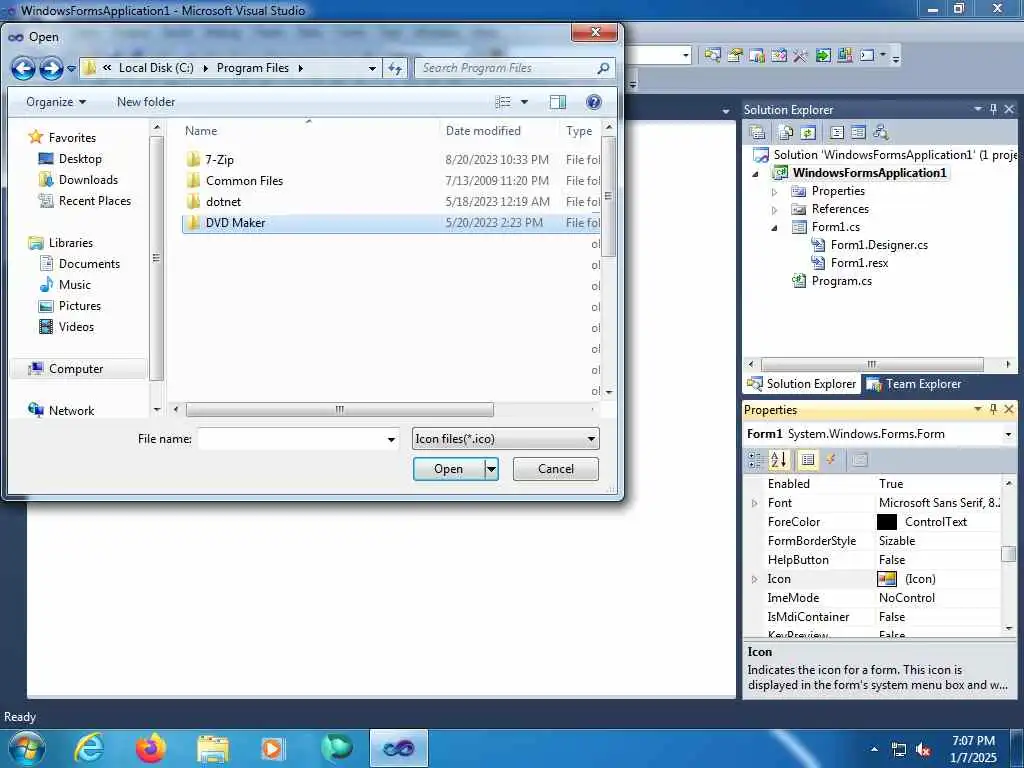Open Recent Places in navigation pane
The height and width of the screenshot is (768, 1024).
tap(94, 200)
